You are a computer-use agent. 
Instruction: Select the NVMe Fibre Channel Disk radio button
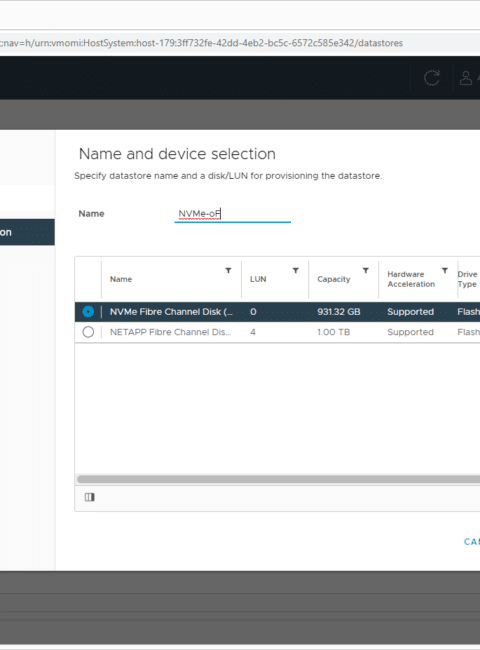coord(88,312)
